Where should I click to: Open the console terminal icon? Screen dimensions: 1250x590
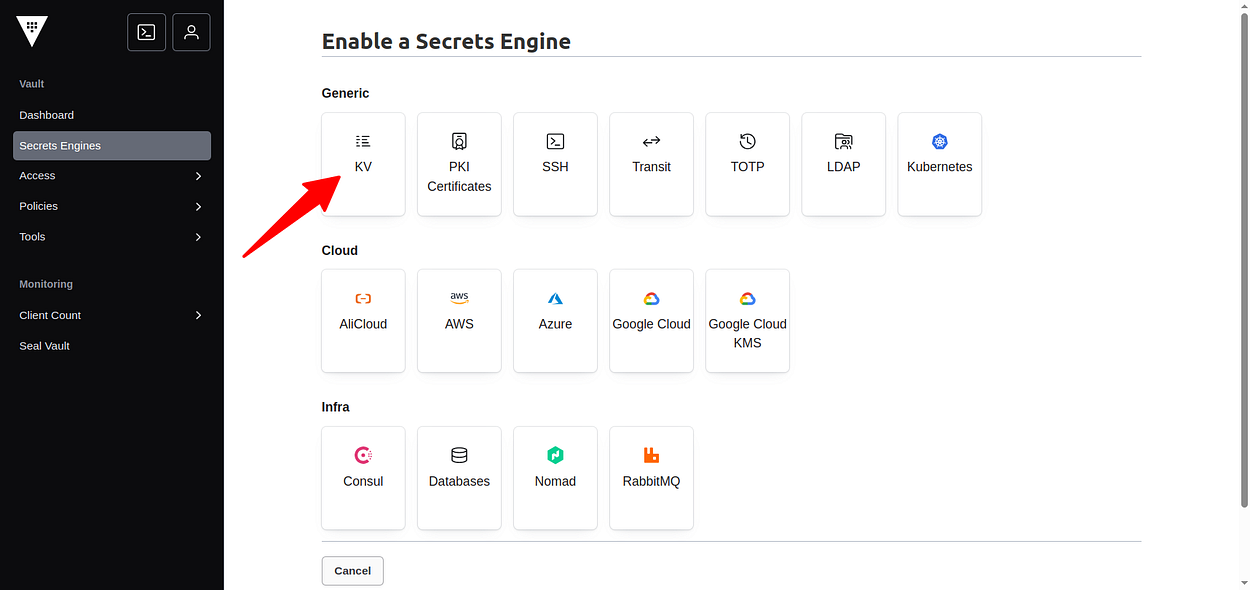tap(146, 32)
